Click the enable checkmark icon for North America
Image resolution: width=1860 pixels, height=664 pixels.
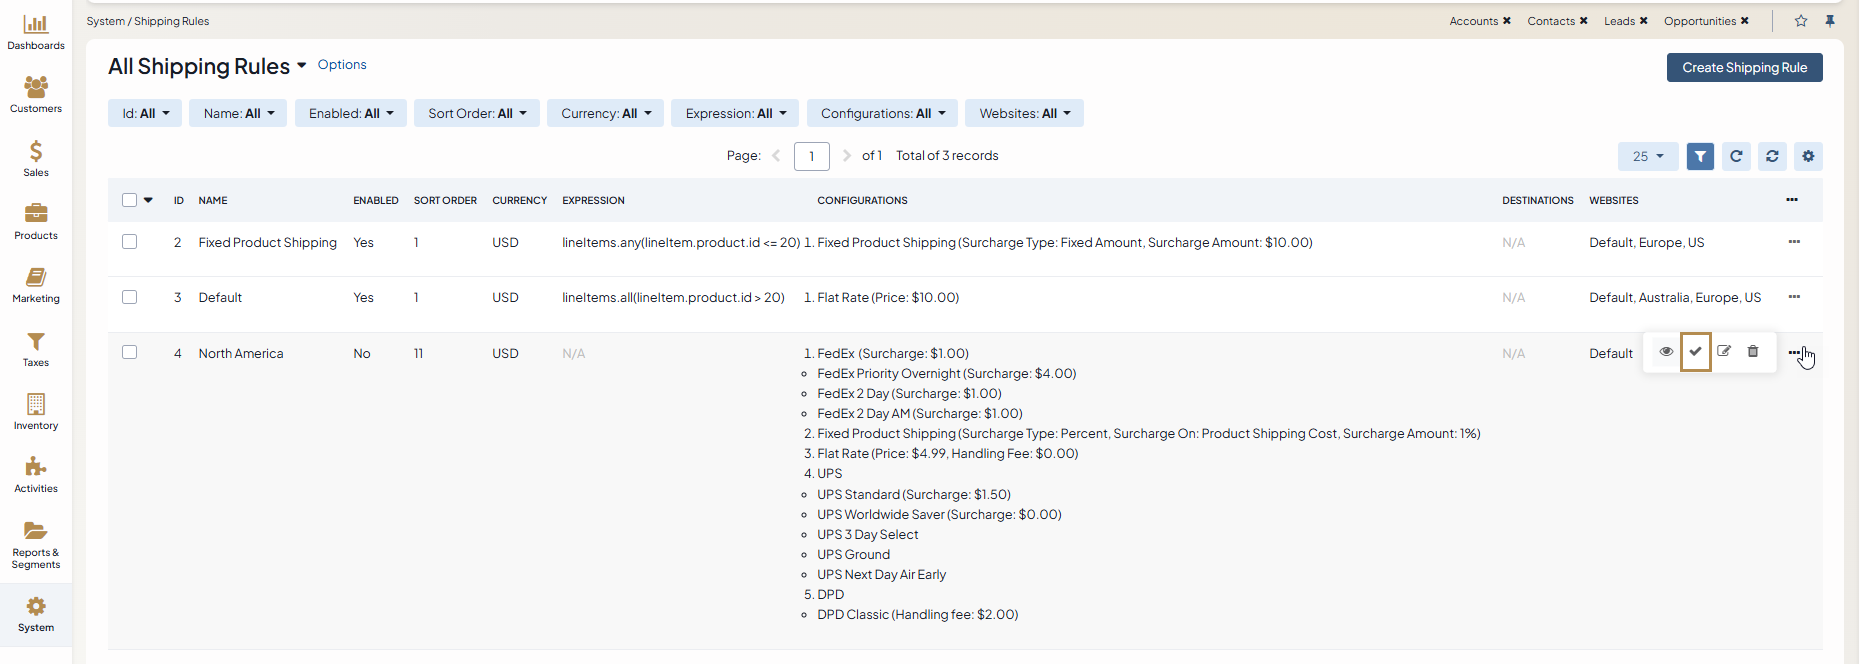[x=1695, y=352]
